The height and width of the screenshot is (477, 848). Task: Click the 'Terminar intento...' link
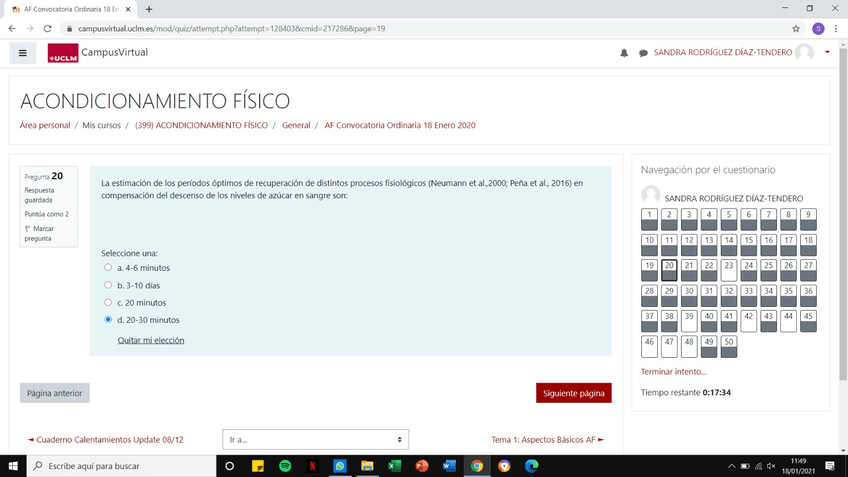click(x=673, y=372)
